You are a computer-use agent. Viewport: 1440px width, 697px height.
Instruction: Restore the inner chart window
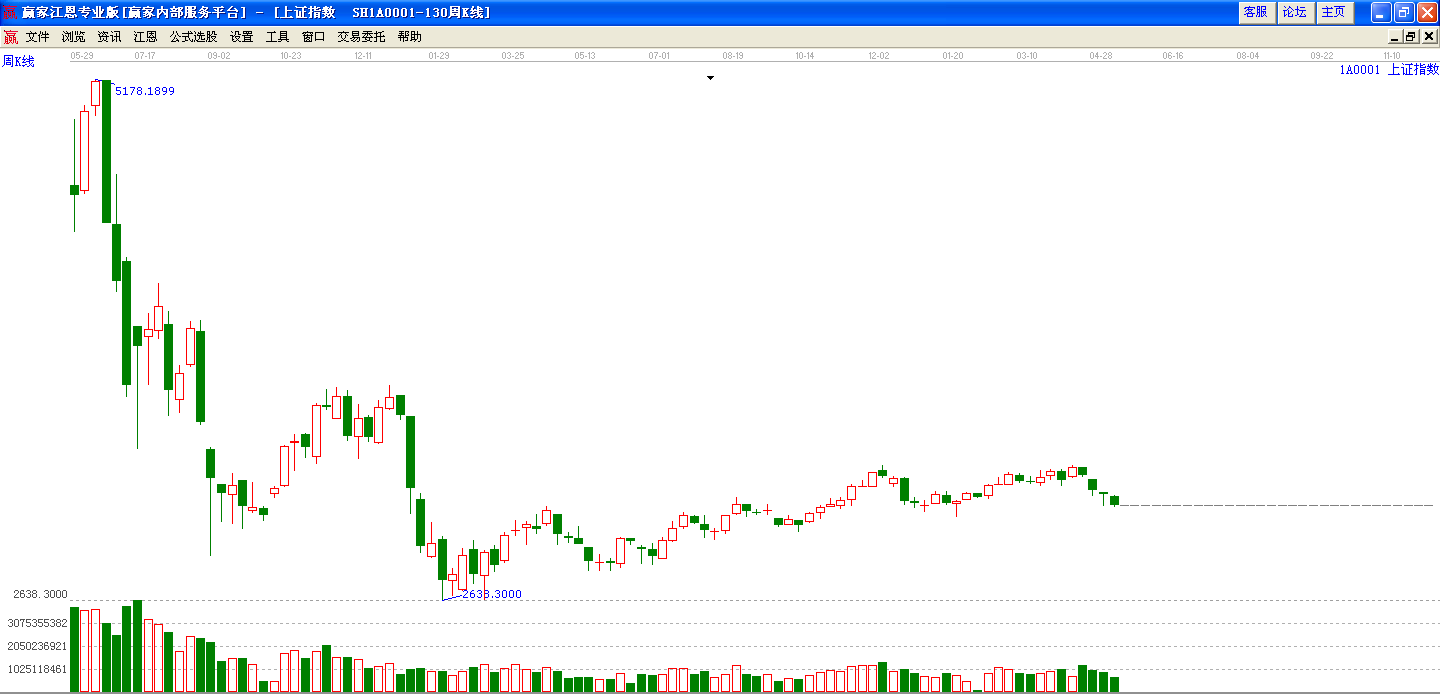[1411, 37]
